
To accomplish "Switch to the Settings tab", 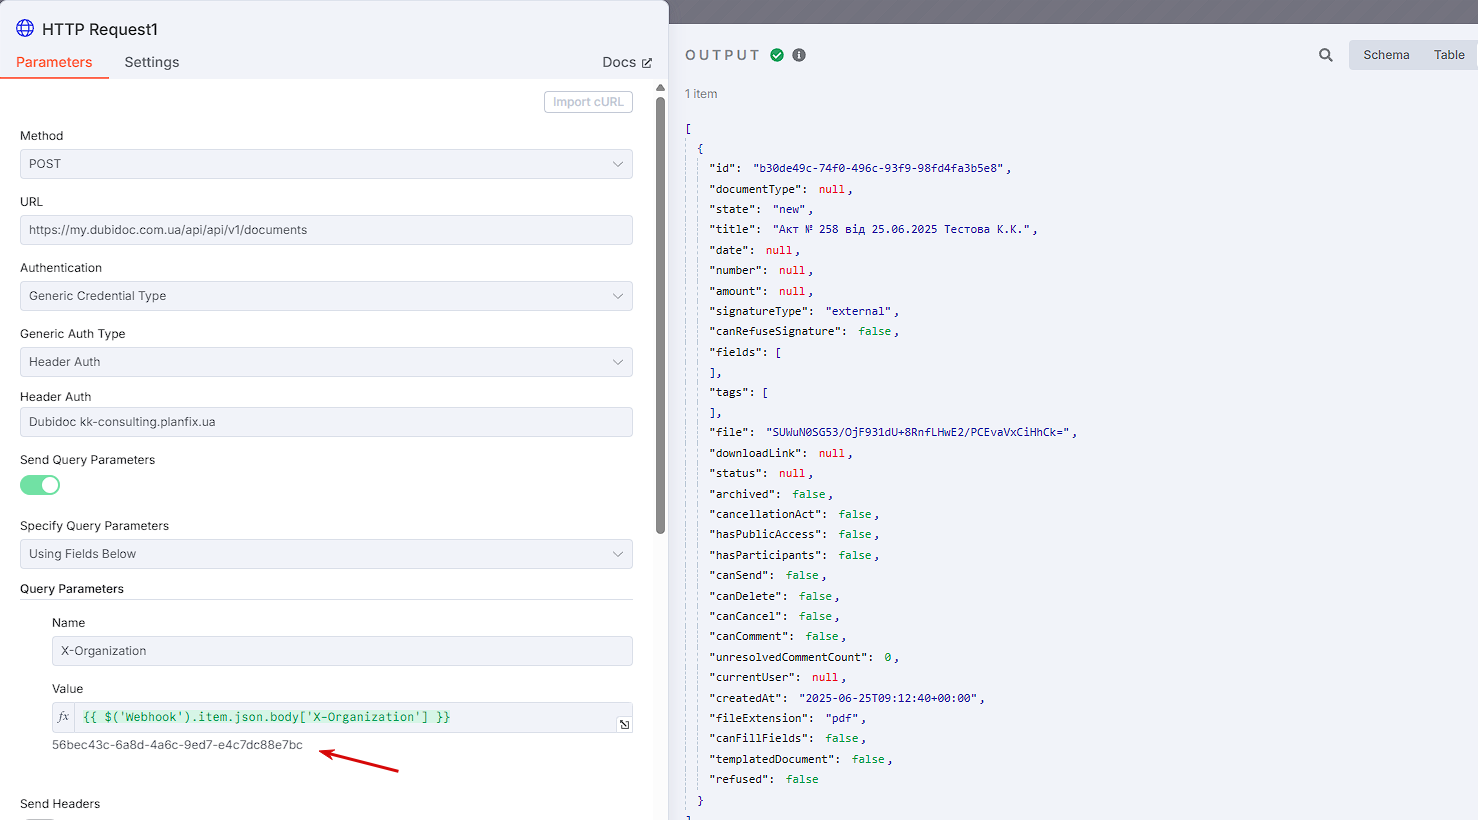I will [152, 62].
